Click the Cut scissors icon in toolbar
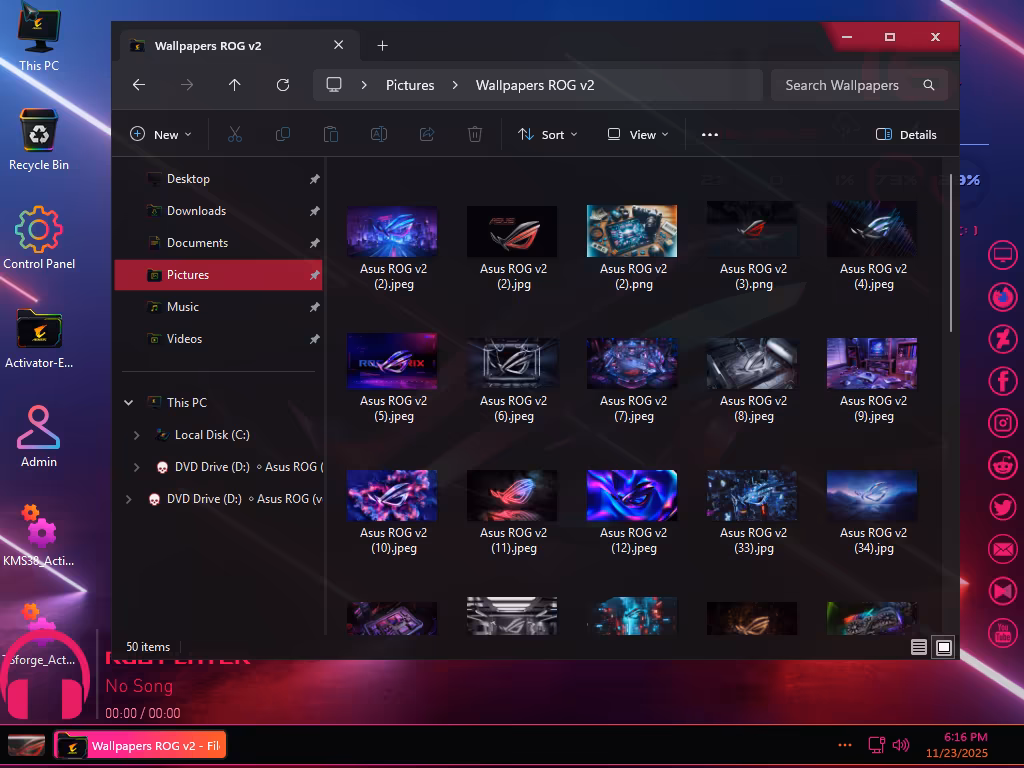1024x768 pixels. tap(235, 135)
